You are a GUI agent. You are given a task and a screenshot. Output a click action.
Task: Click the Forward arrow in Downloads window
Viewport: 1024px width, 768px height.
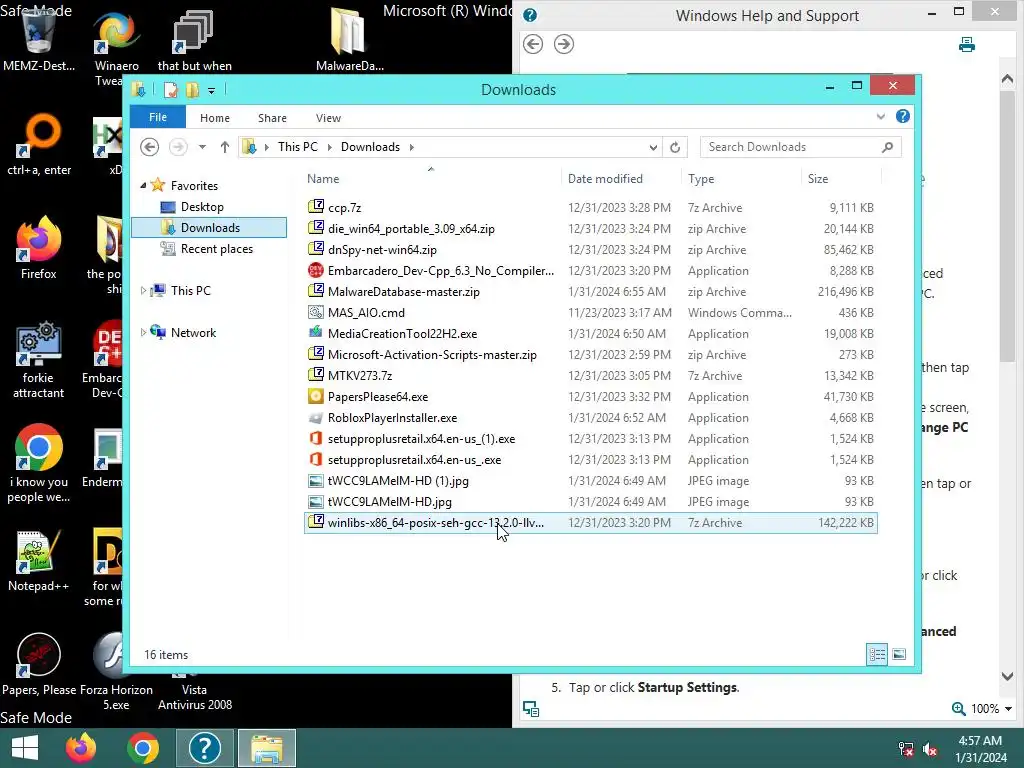[x=178, y=147]
